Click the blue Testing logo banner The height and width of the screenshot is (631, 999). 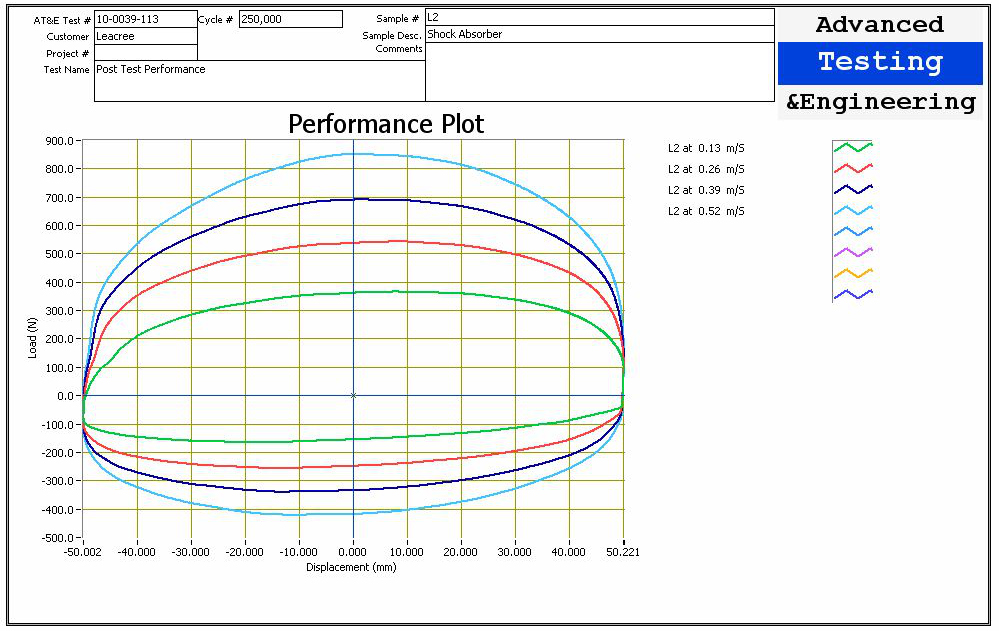tap(880, 63)
